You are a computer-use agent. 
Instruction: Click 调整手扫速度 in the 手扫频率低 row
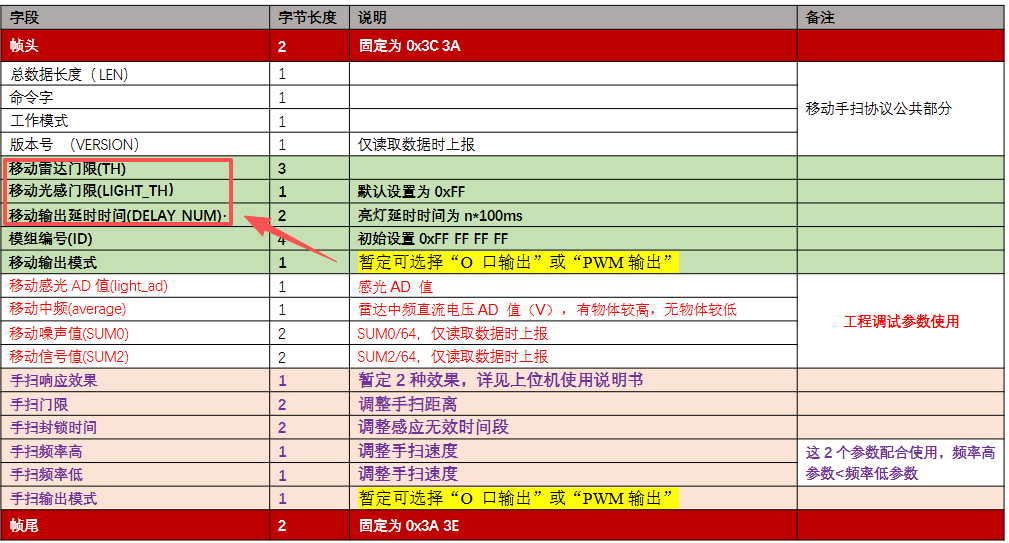407,474
